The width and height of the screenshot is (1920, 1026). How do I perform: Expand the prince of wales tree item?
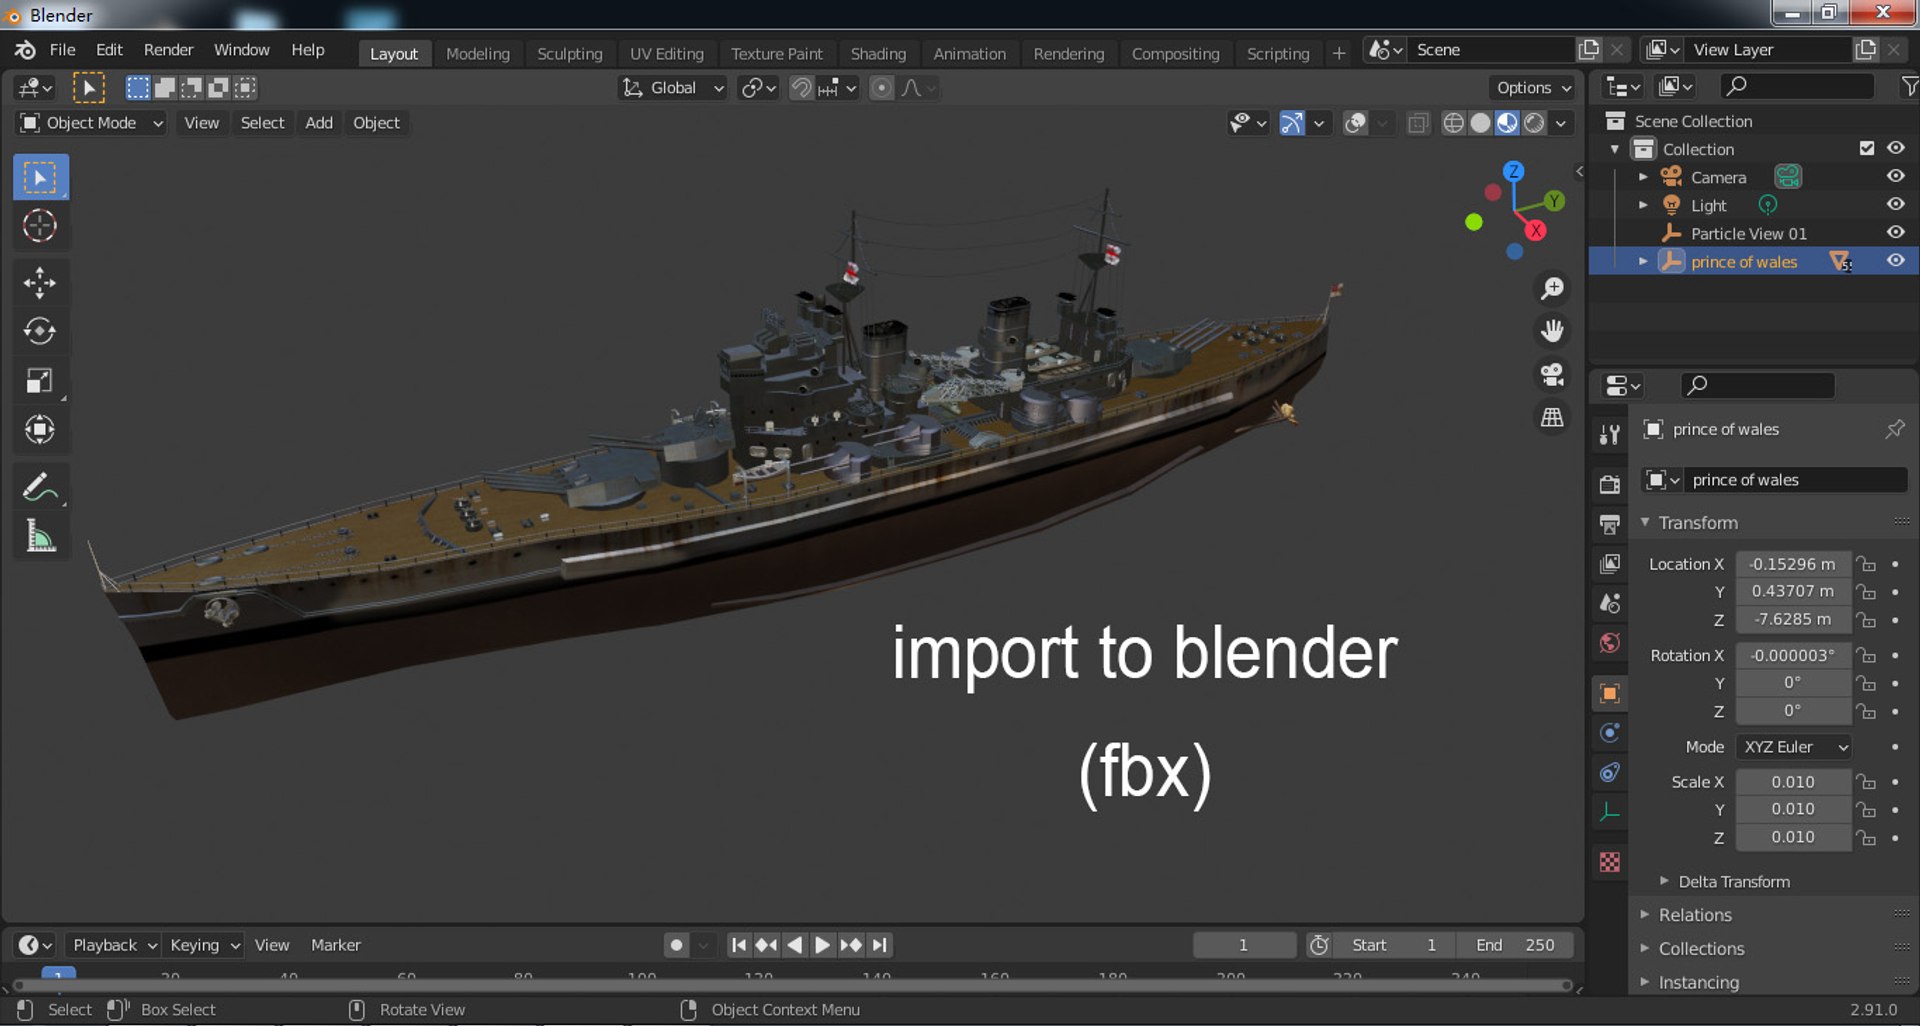(x=1643, y=261)
